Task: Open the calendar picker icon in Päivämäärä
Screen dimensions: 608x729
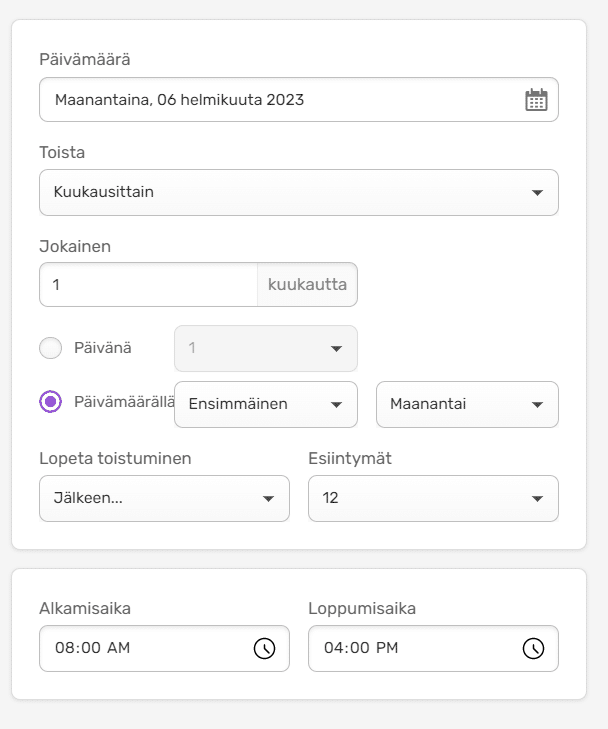Action: 536,100
